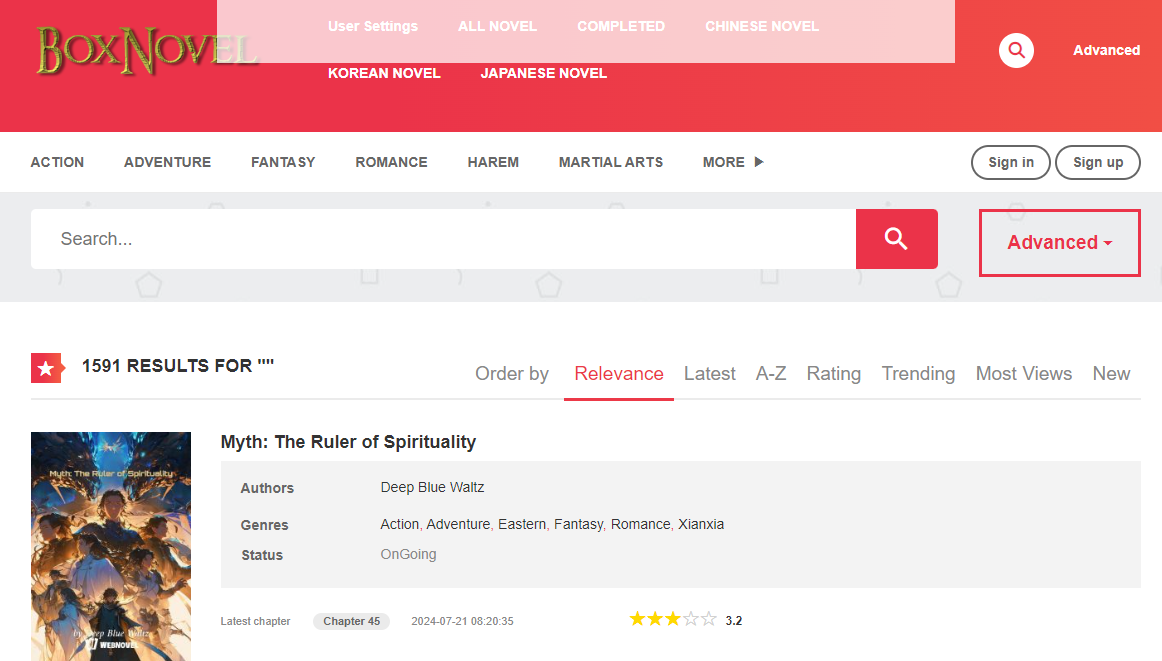Click the round search icon in header
This screenshot has width=1162, height=661.
point(1016,50)
